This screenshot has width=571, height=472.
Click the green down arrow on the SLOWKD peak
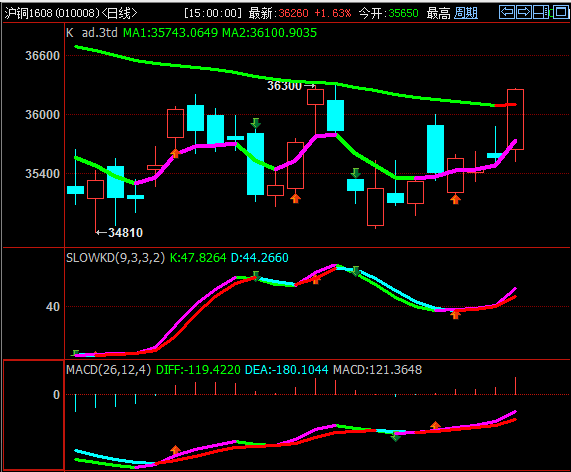click(x=356, y=271)
